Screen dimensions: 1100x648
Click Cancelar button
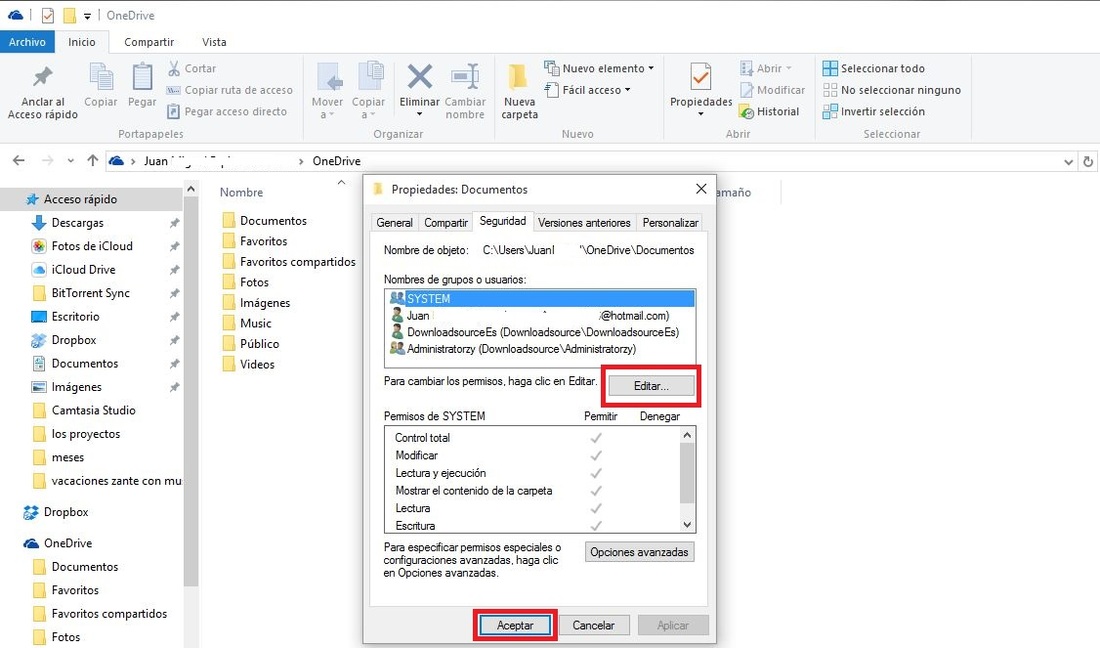click(593, 625)
